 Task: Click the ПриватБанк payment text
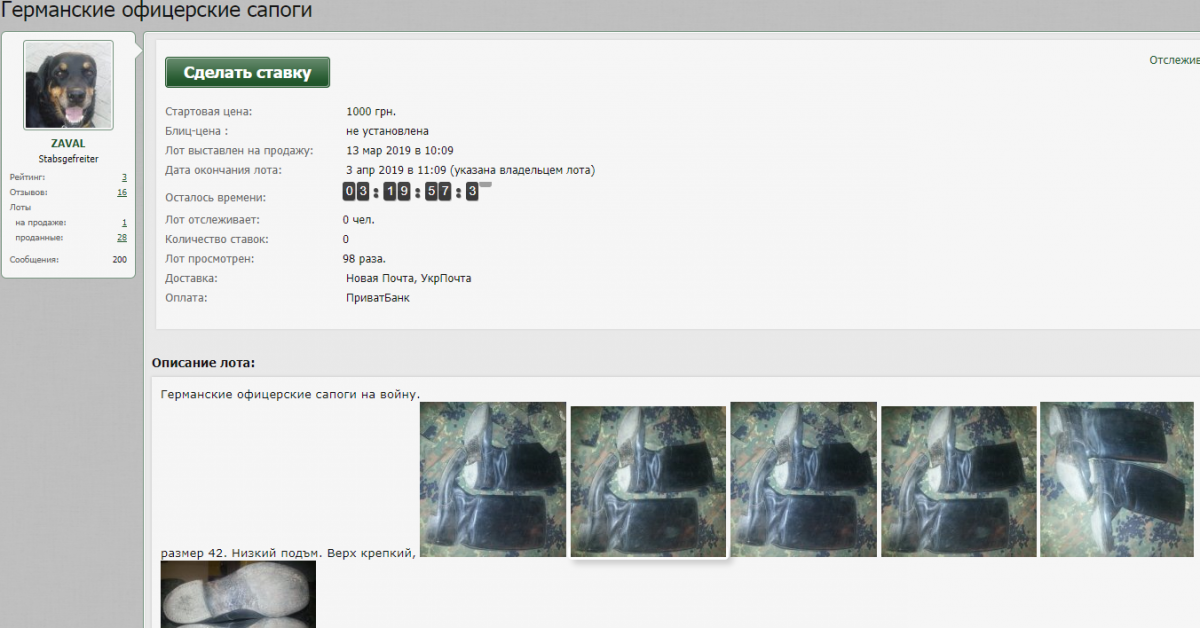pos(378,298)
